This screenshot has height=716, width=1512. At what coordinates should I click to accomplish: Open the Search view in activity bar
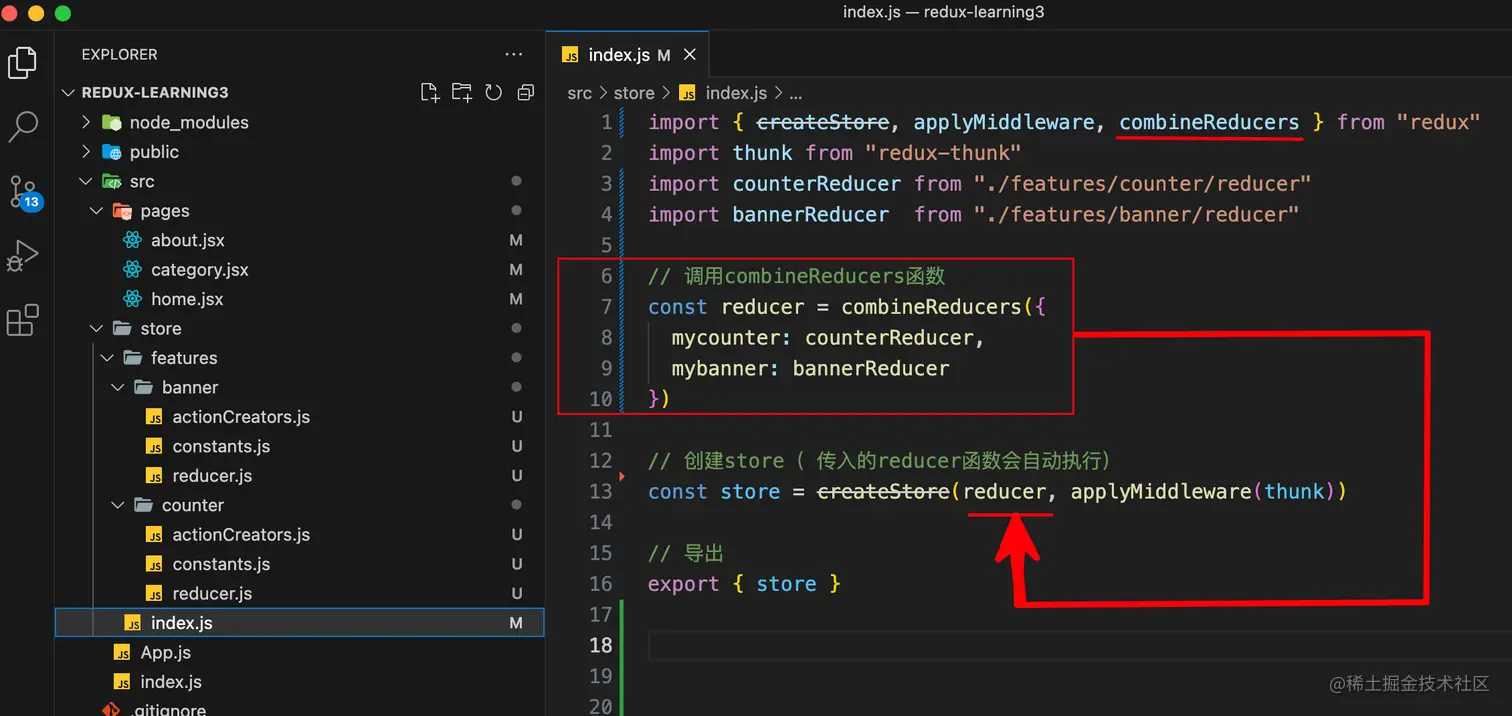(22, 126)
